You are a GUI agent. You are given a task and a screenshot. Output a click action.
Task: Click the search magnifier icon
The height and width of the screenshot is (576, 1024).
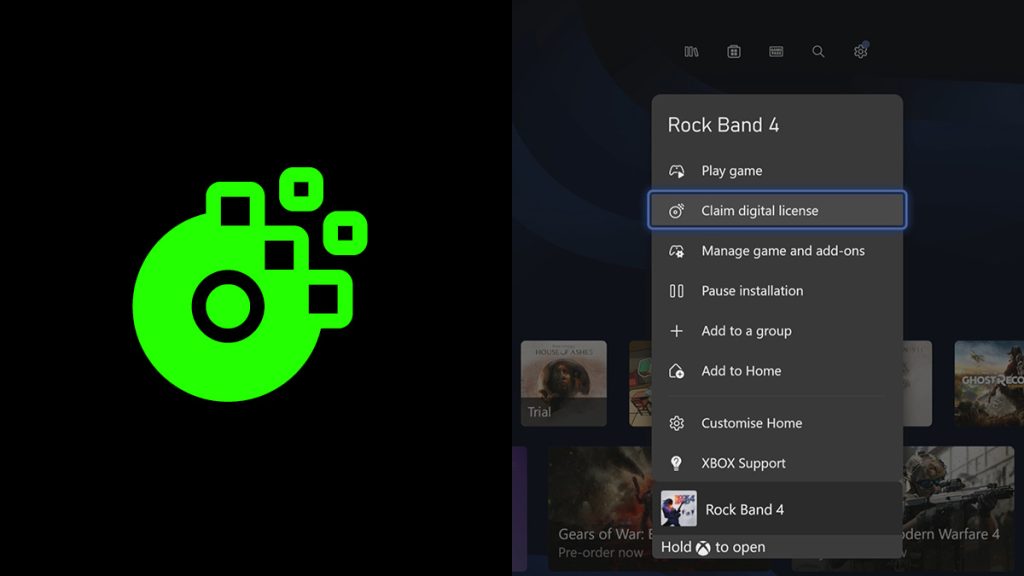coord(818,52)
